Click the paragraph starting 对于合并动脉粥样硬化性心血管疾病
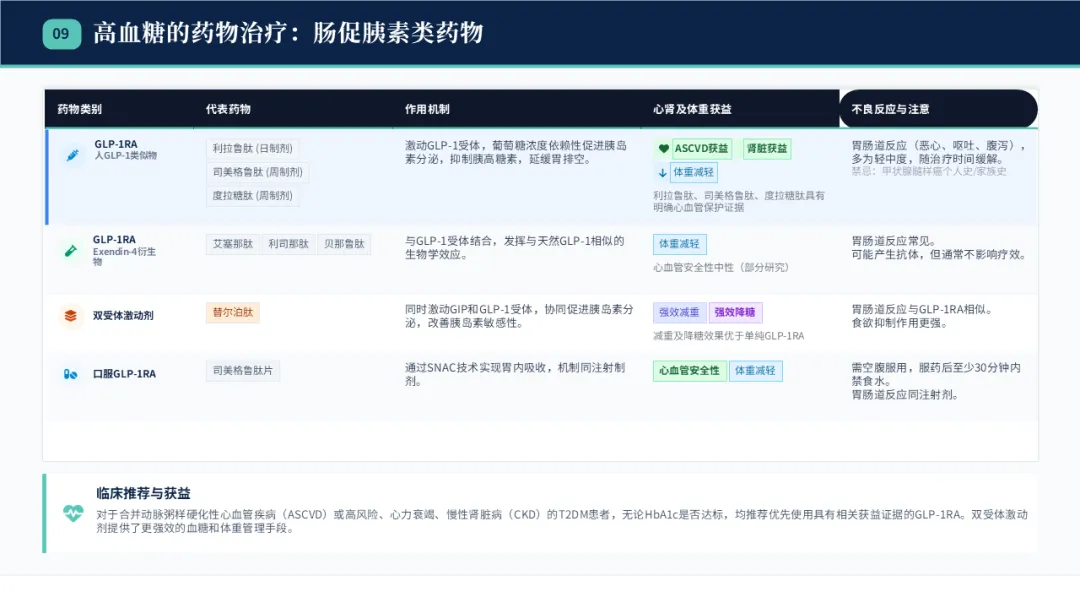1080x608 pixels. 561,521
